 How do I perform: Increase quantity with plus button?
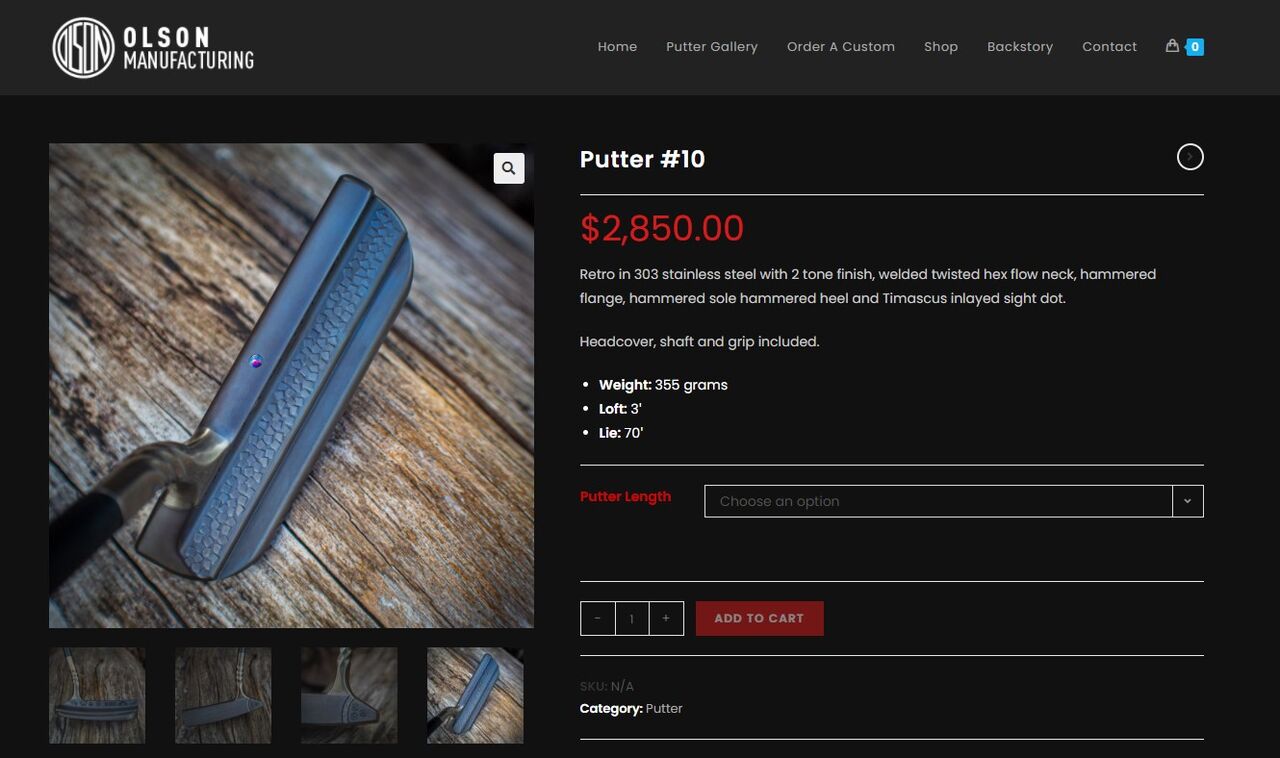point(666,618)
